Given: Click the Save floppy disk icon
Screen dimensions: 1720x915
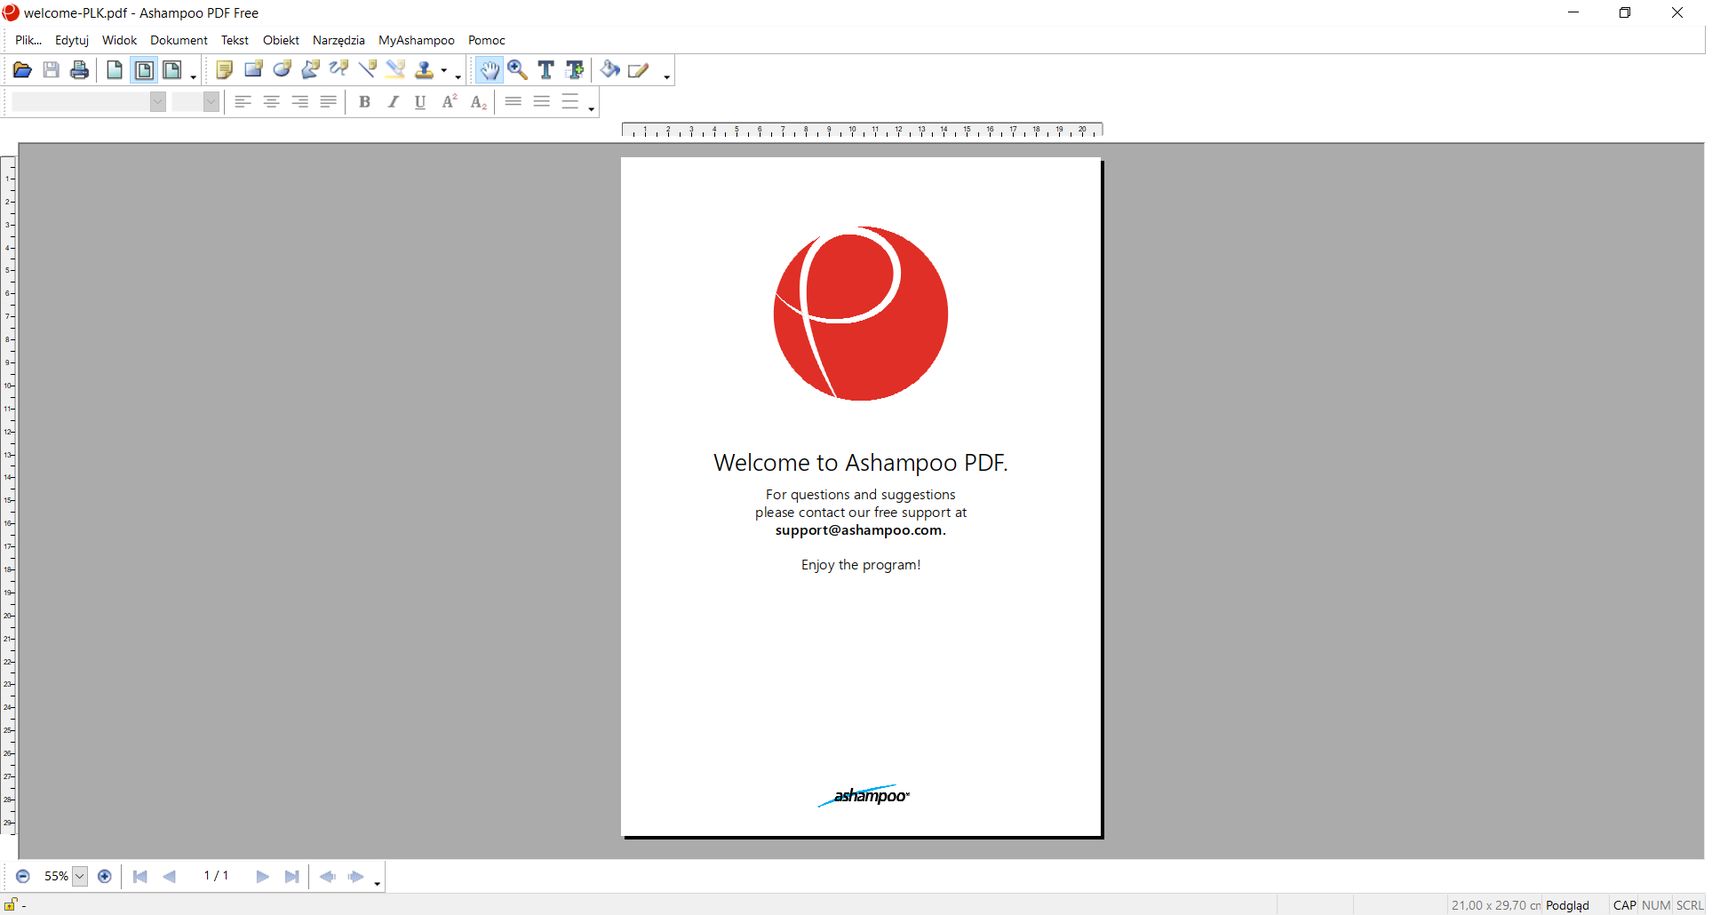Looking at the screenshot, I should pyautogui.click(x=51, y=70).
